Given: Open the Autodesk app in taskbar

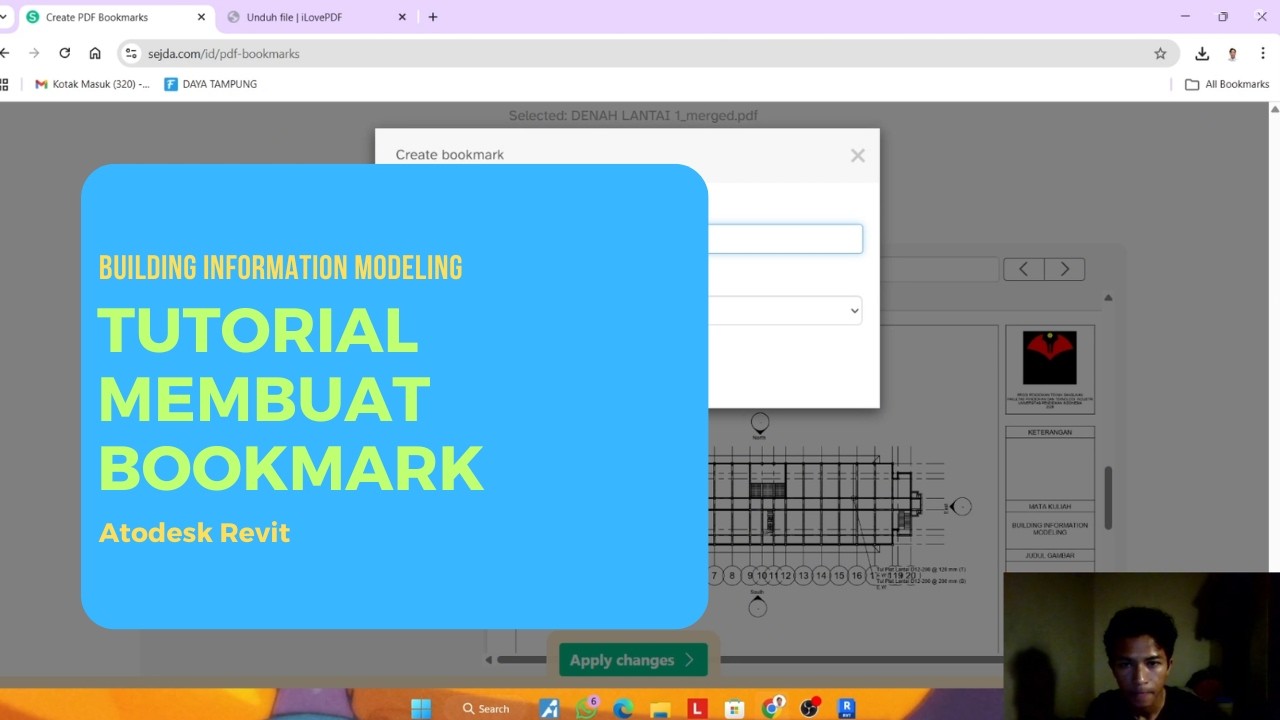Looking at the screenshot, I should (549, 708).
